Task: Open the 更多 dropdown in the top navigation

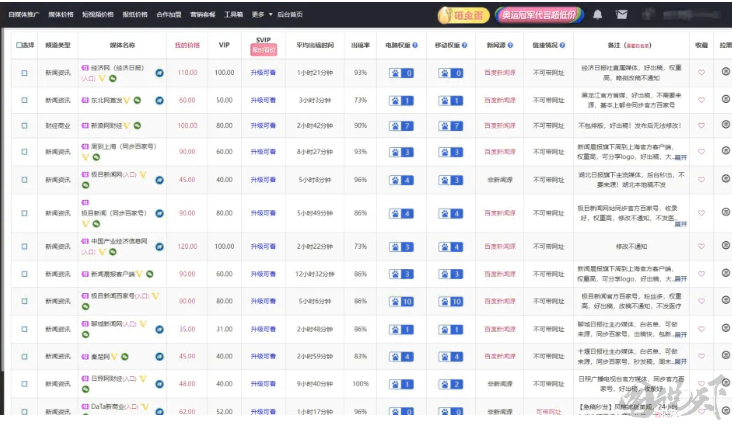Action: 261,14
